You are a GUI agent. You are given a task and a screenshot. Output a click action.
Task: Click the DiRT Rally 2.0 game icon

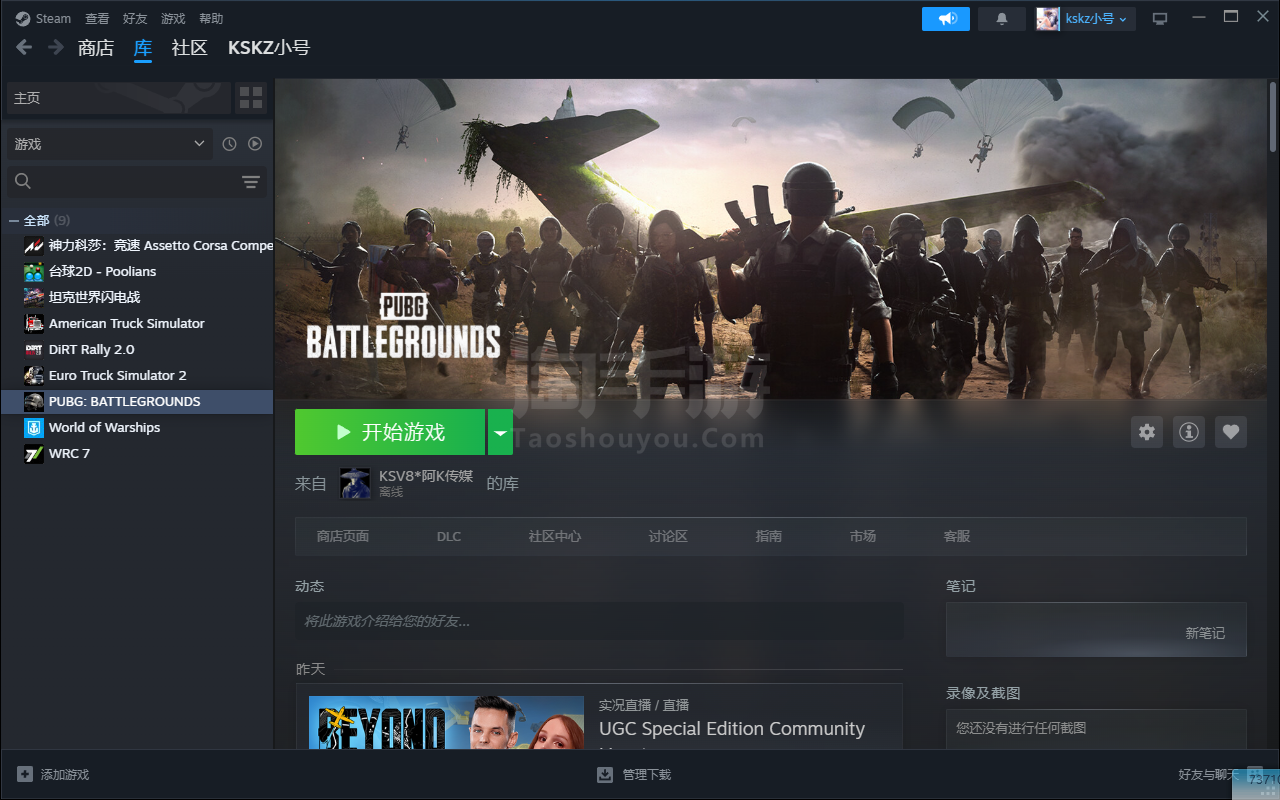(33, 349)
